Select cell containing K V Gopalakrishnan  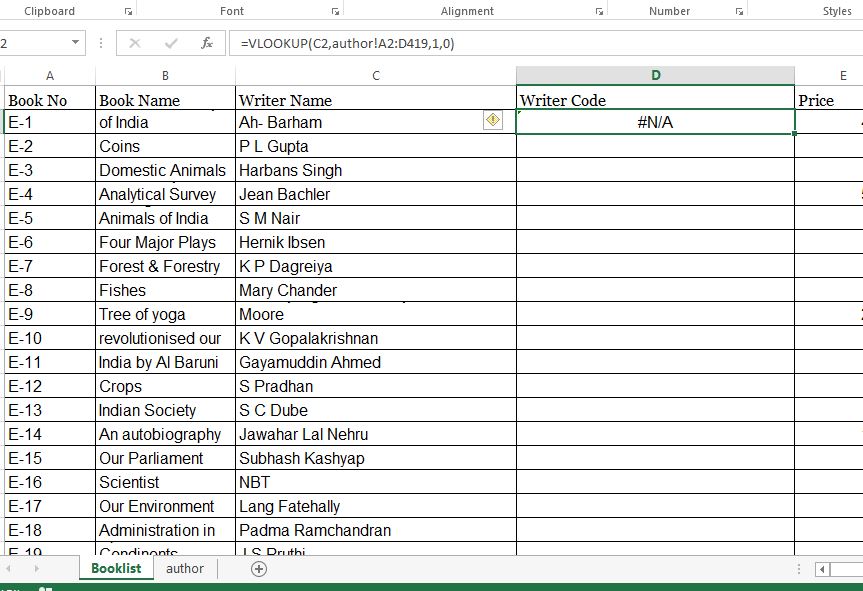(376, 338)
